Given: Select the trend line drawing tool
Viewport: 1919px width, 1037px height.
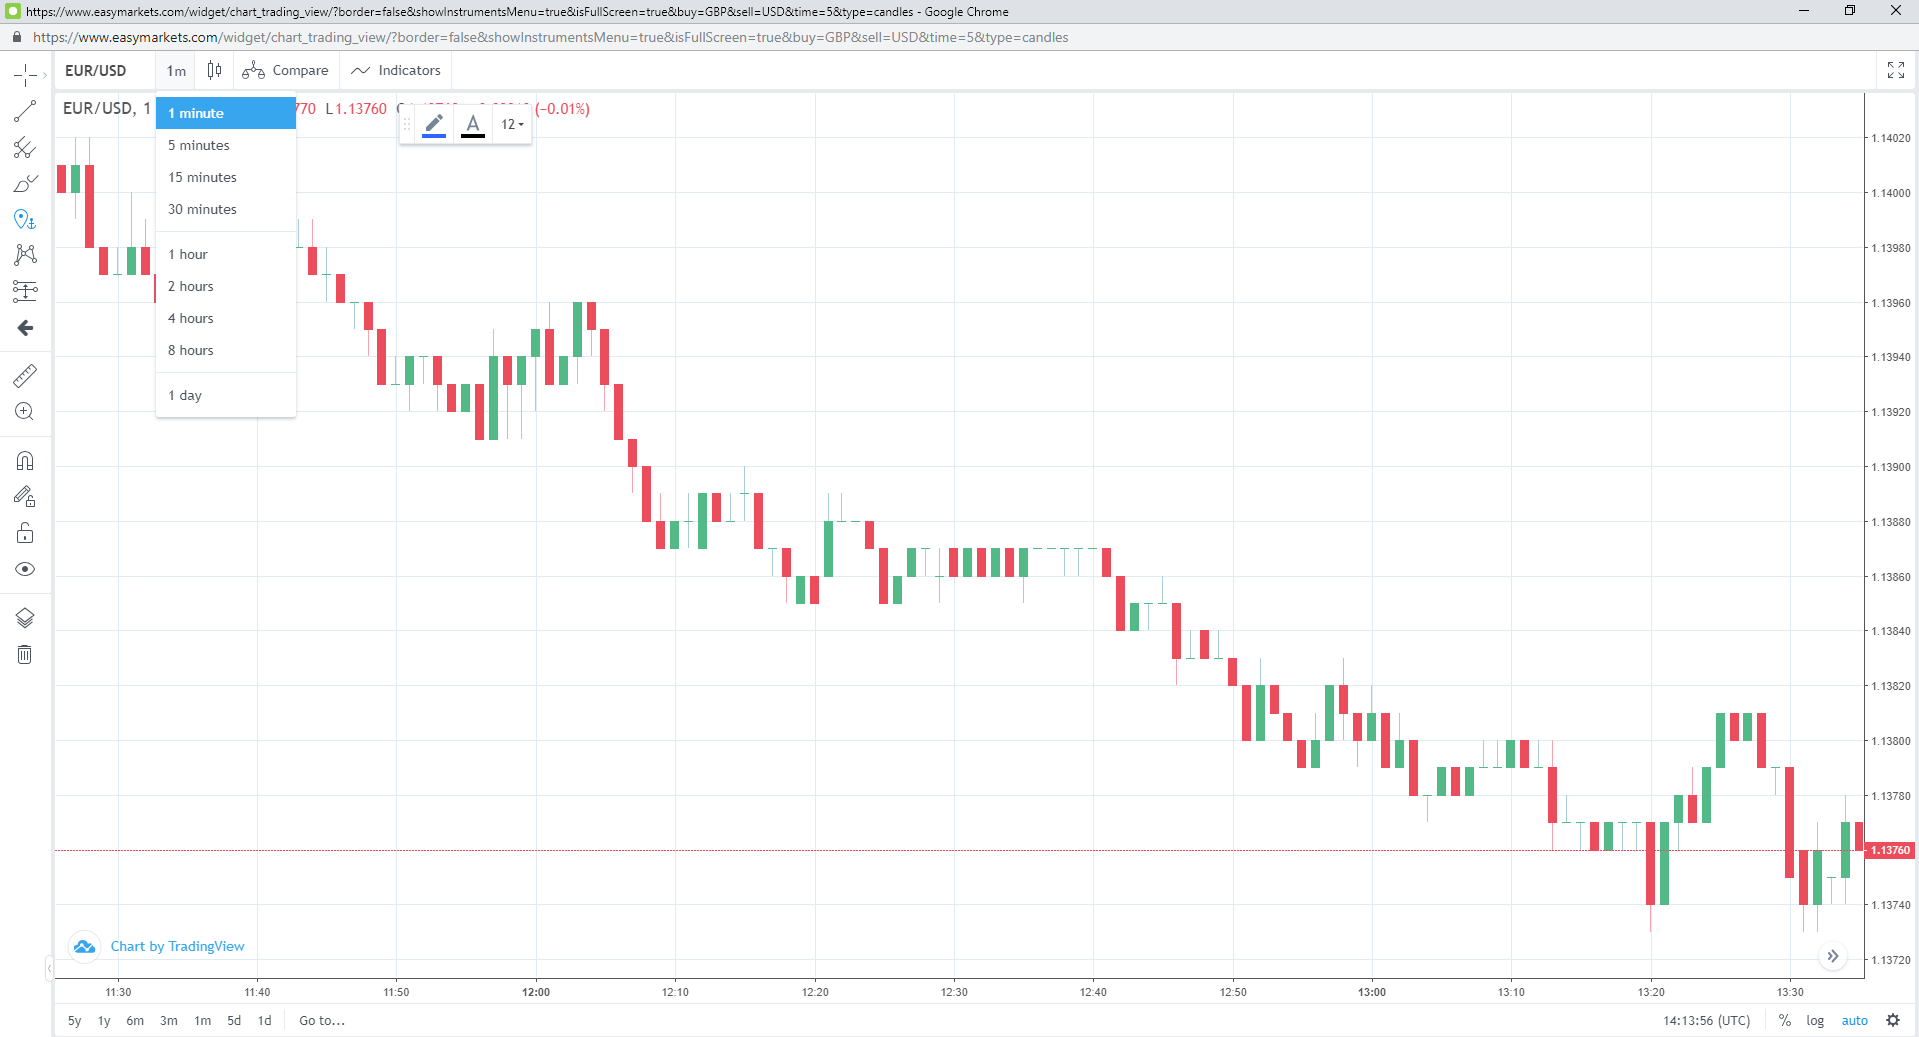Looking at the screenshot, I should 25,111.
